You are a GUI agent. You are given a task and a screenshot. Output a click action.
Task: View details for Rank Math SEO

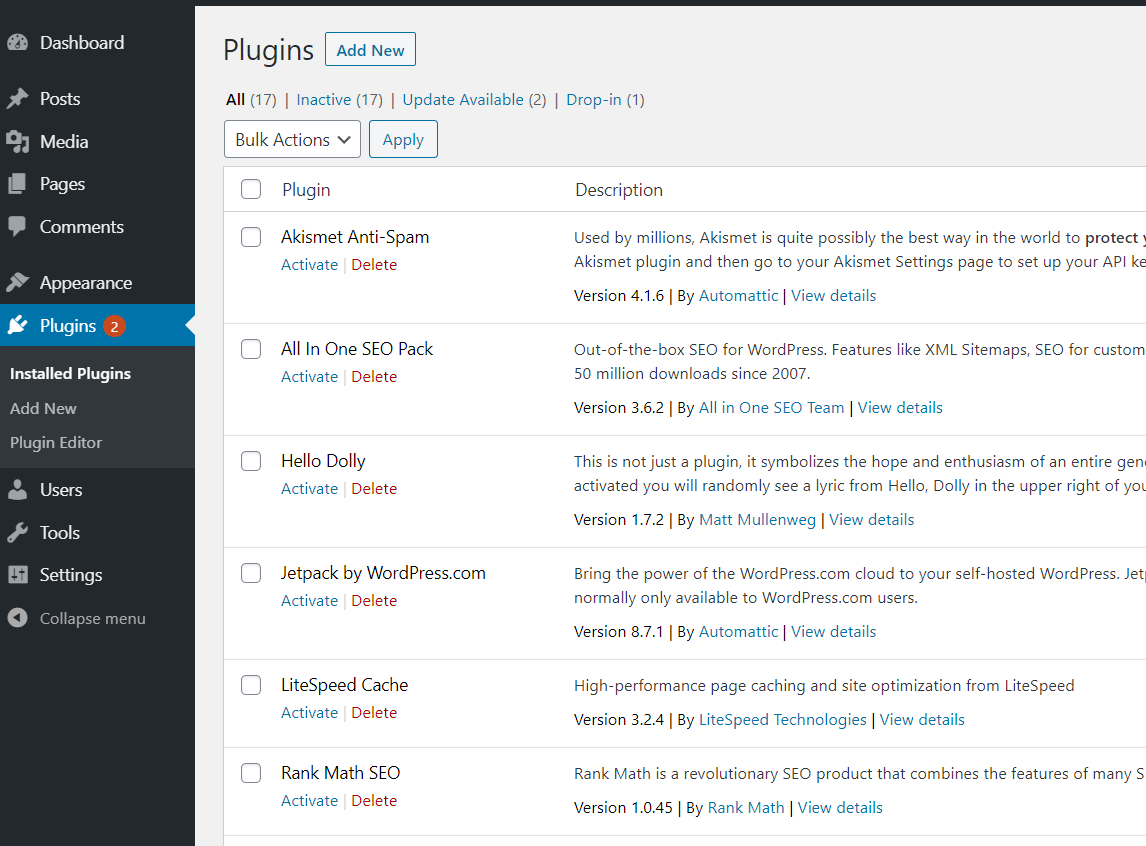[x=840, y=807]
